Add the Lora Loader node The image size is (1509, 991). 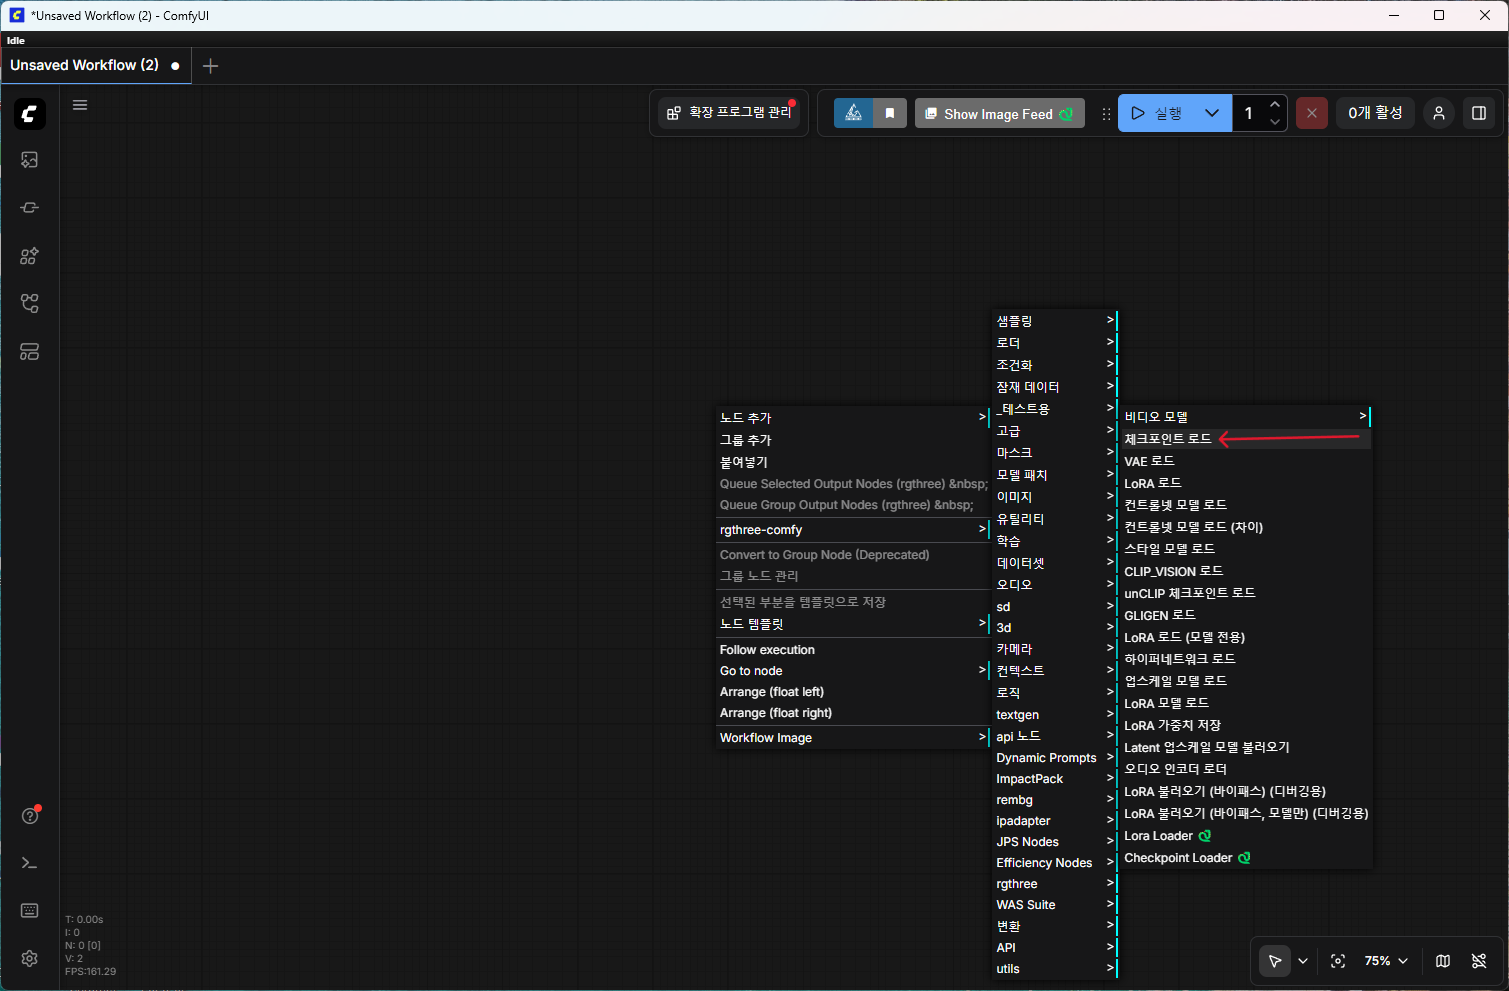pyautogui.click(x=1245, y=836)
